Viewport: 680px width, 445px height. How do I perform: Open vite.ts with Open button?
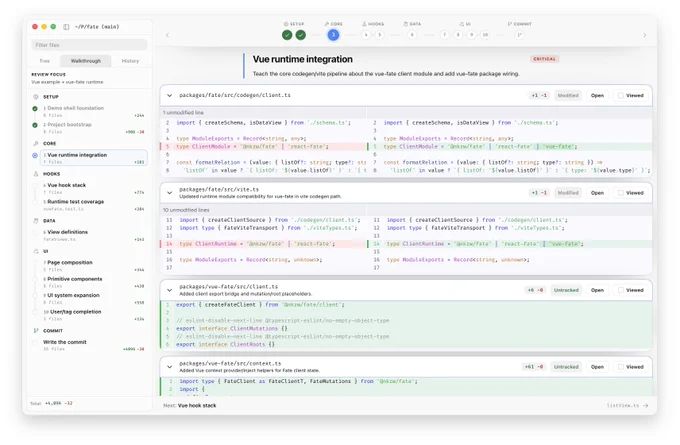coord(597,193)
